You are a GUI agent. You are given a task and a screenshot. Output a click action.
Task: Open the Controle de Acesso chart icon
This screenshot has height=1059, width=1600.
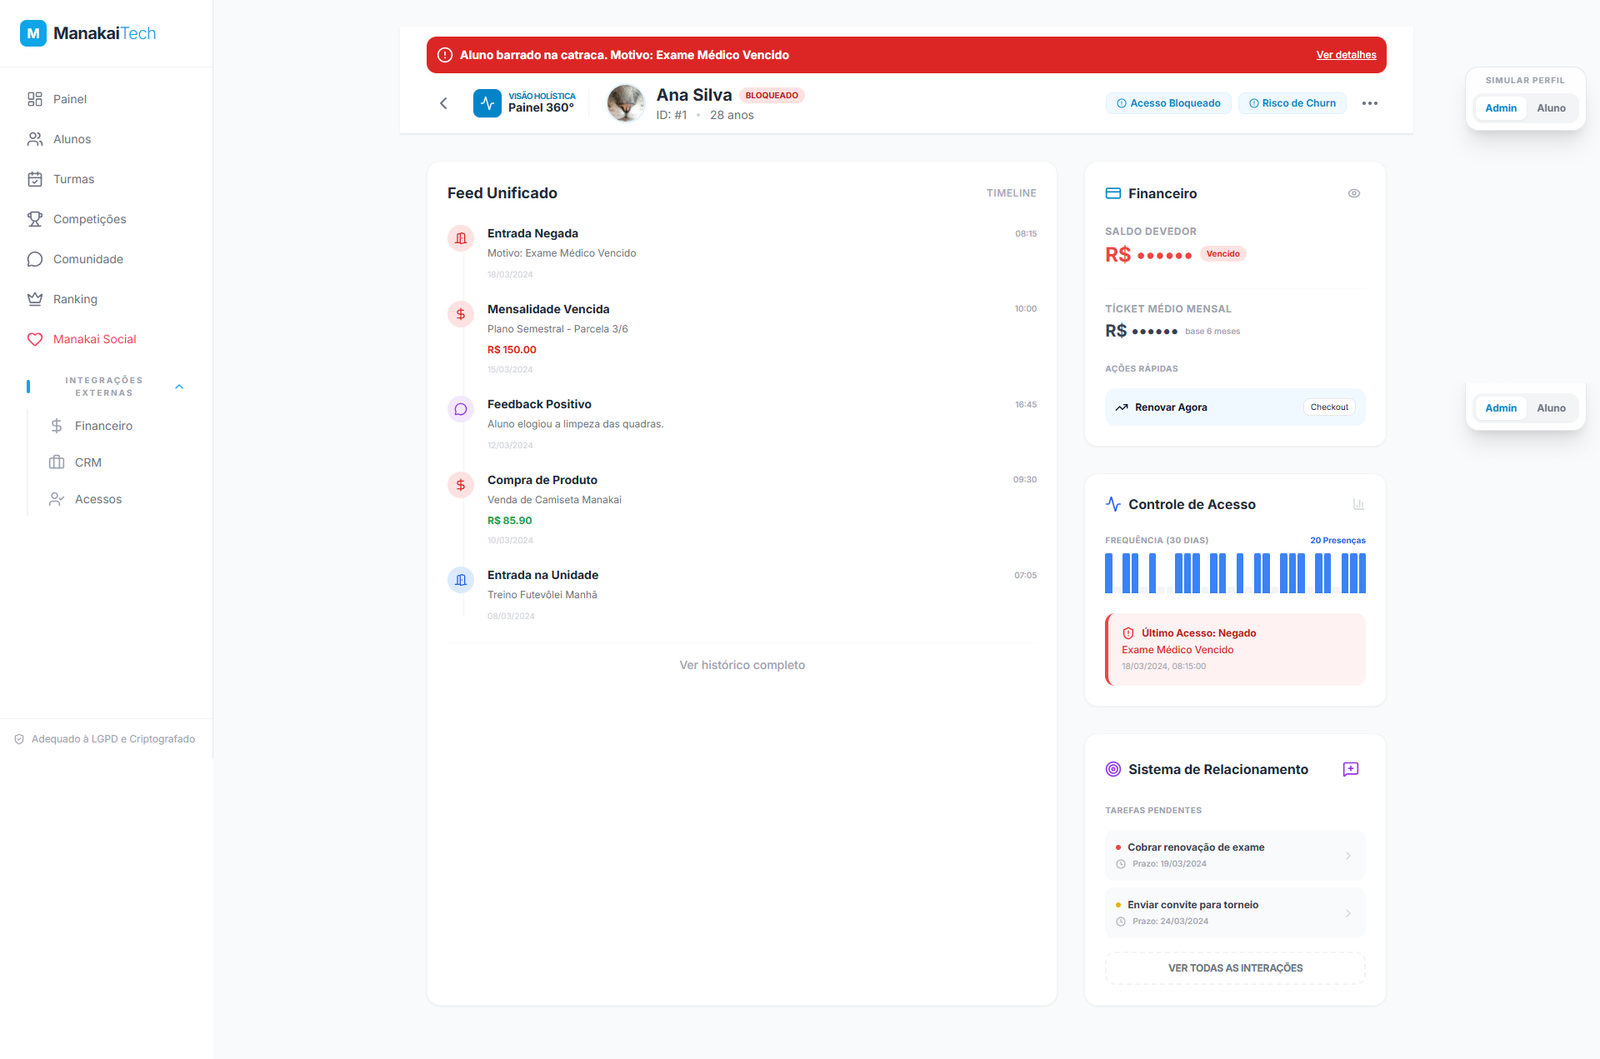coord(1358,505)
